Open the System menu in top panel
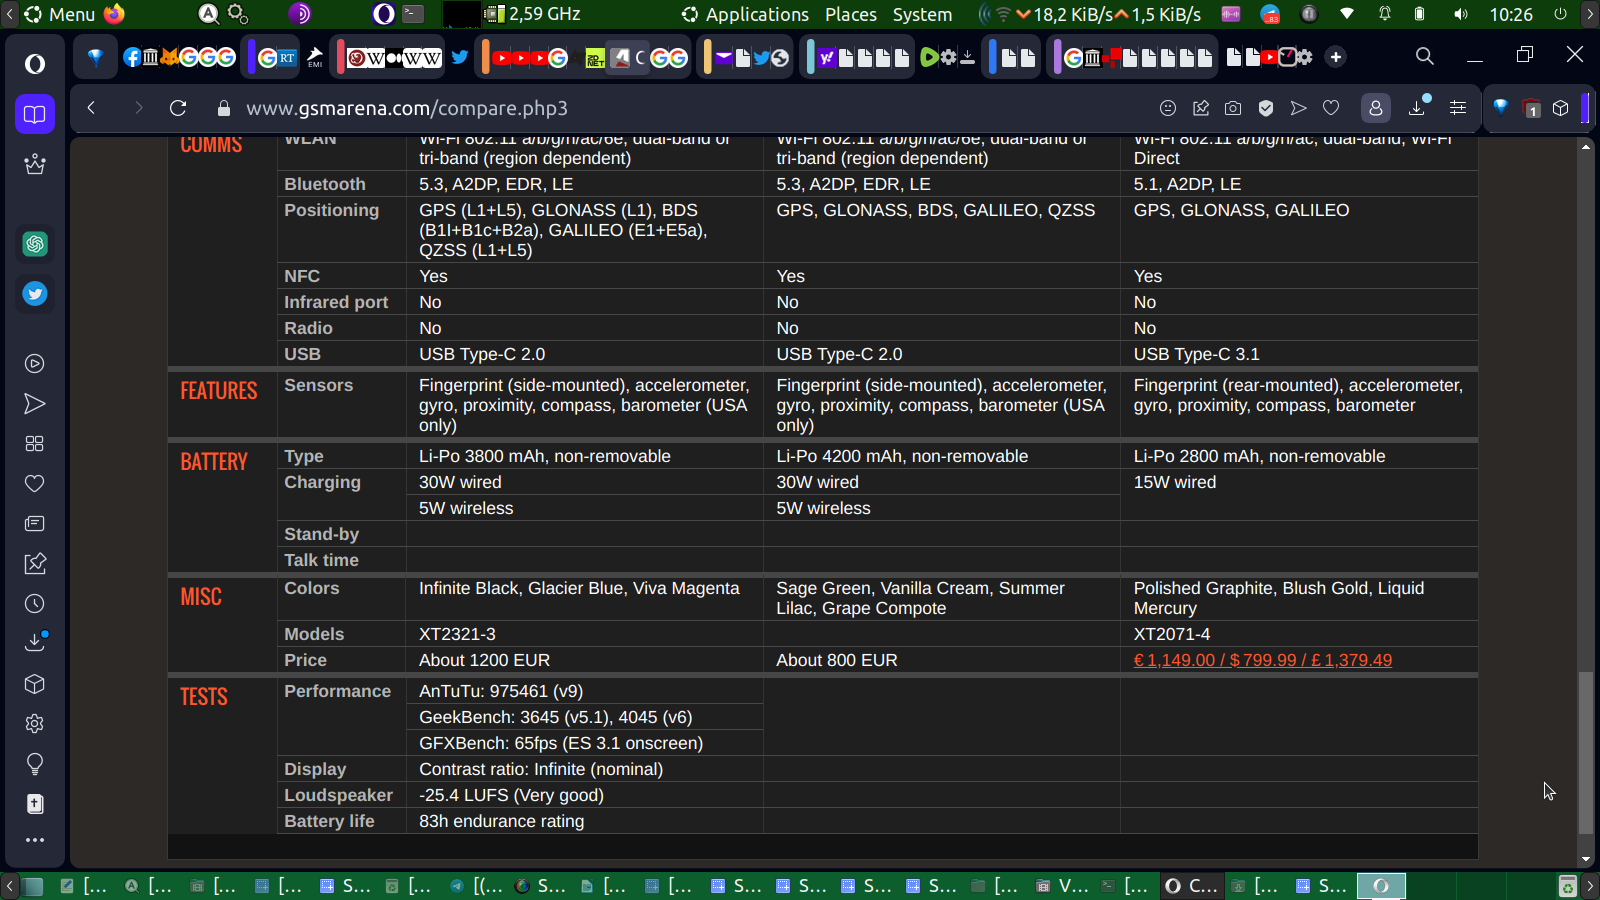The image size is (1600, 900). pos(922,14)
